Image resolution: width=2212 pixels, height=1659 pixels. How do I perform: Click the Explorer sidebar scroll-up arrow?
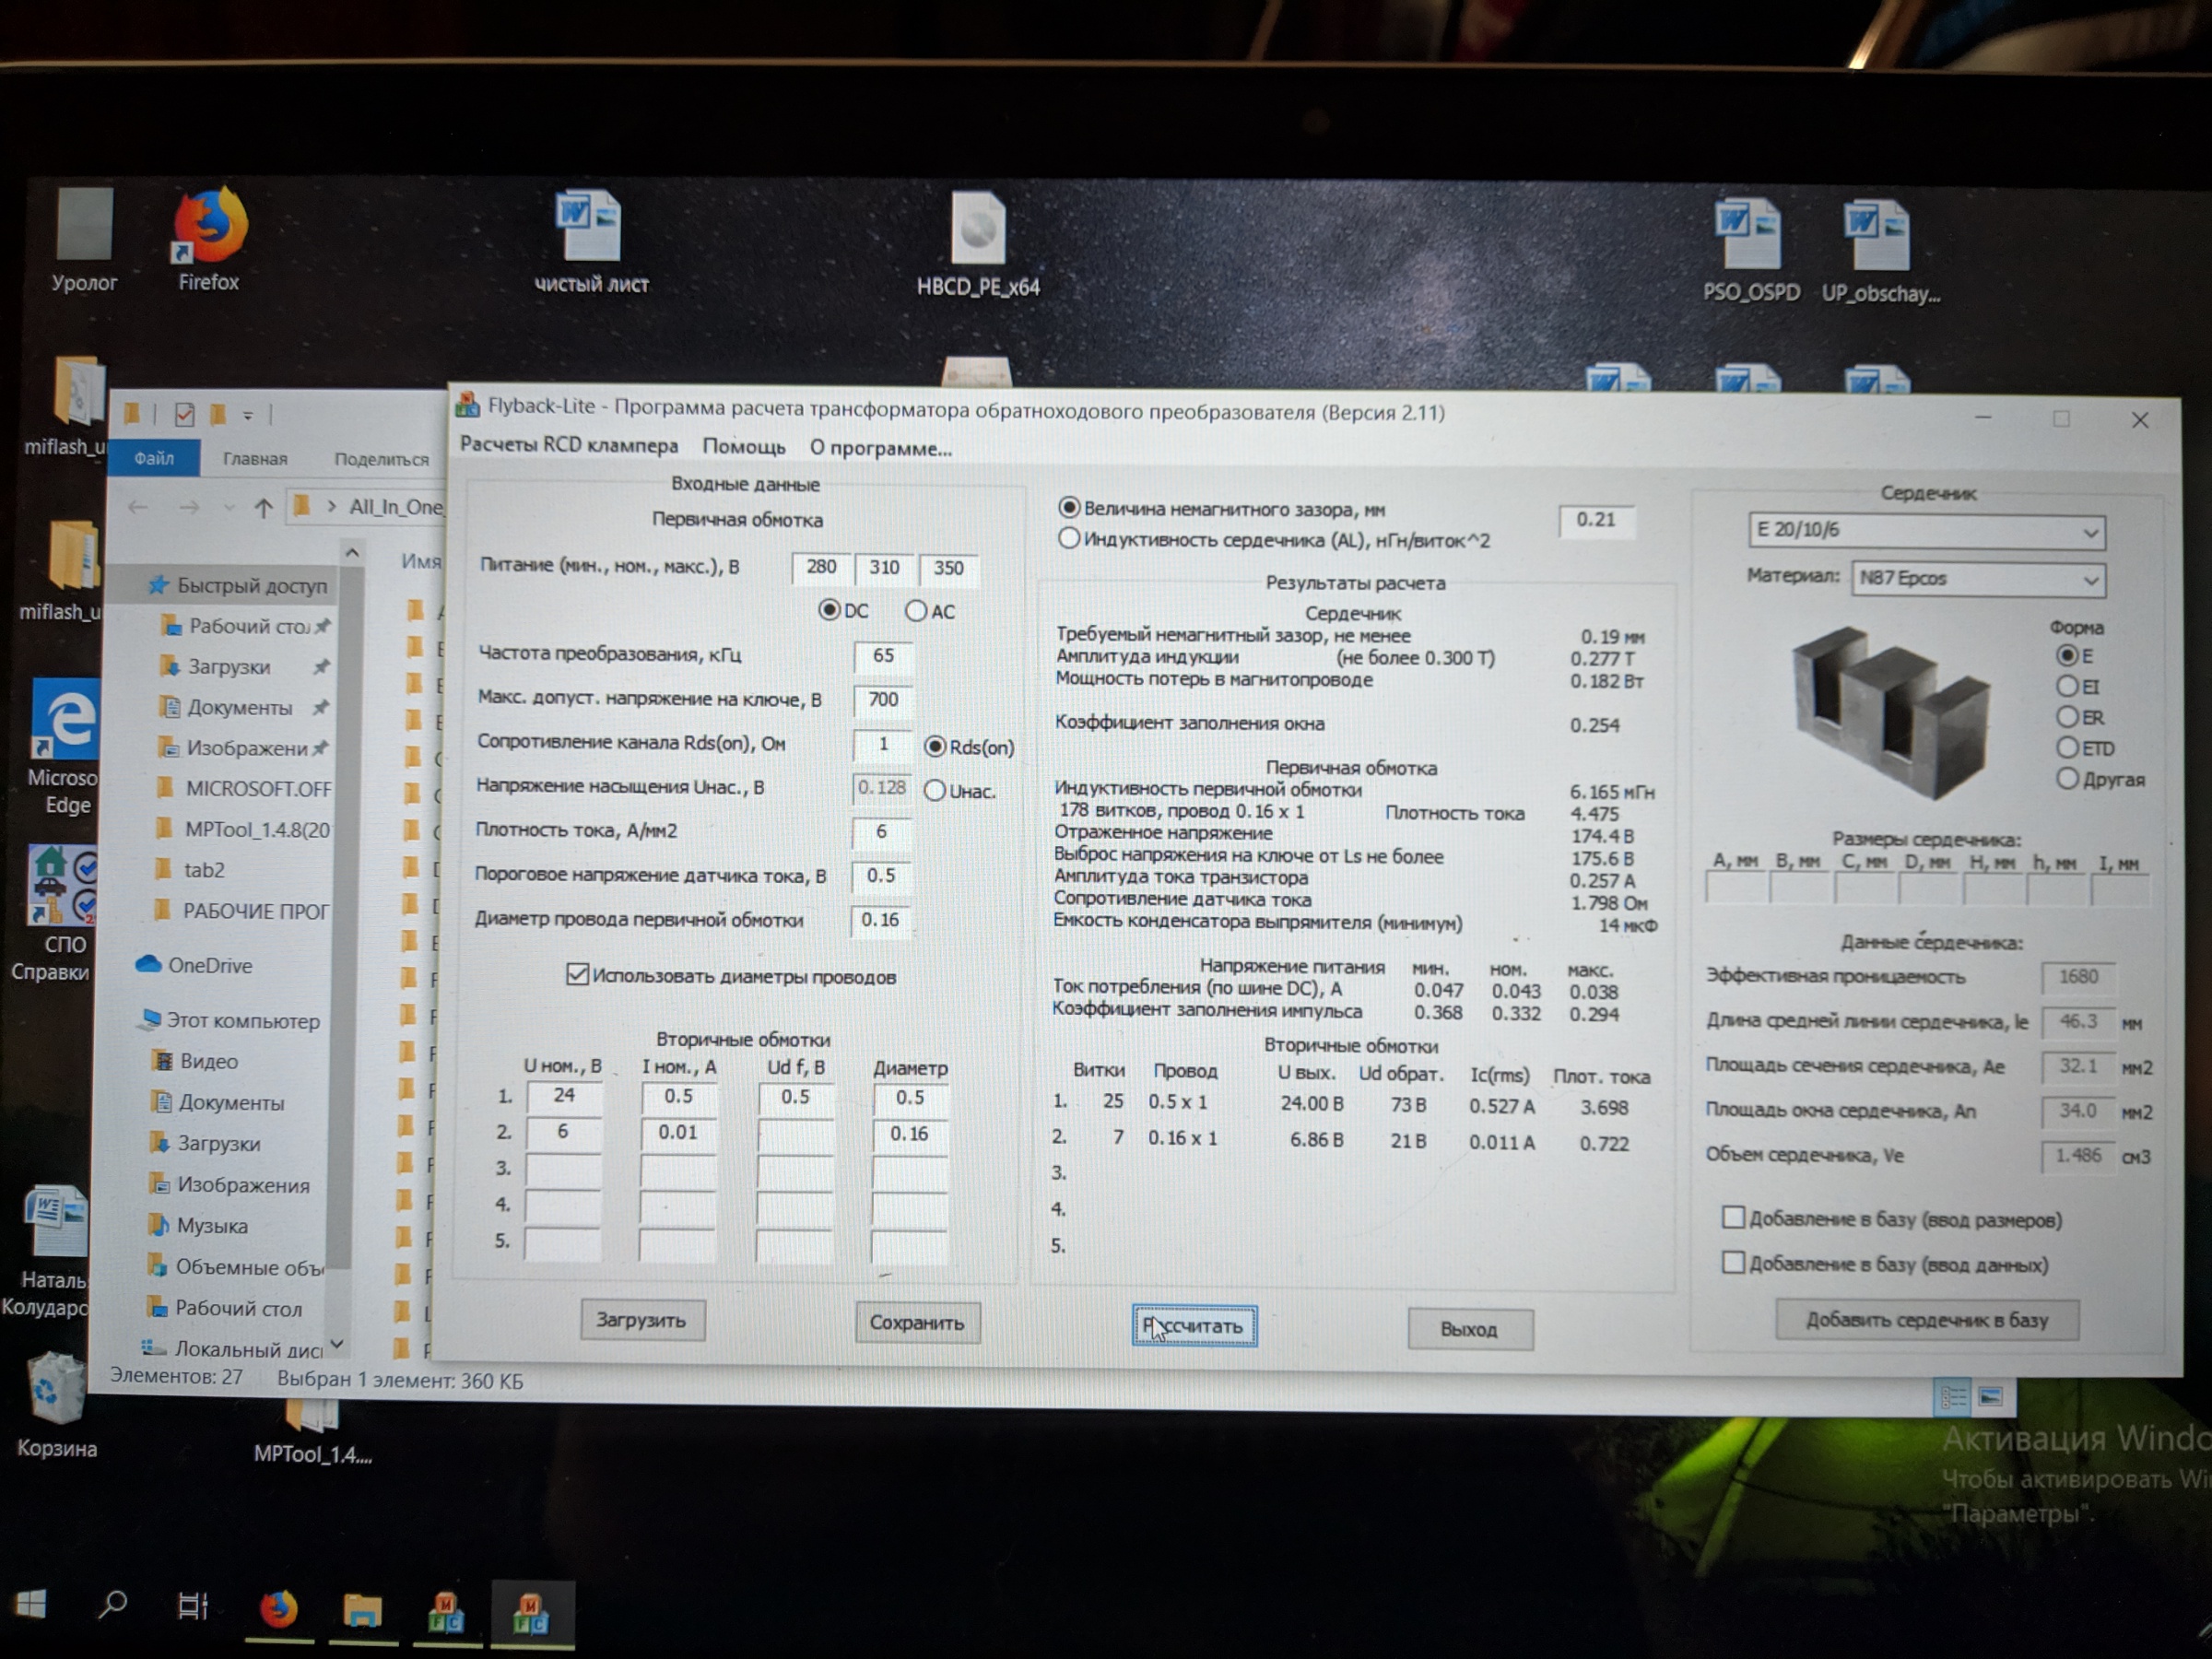coord(352,552)
